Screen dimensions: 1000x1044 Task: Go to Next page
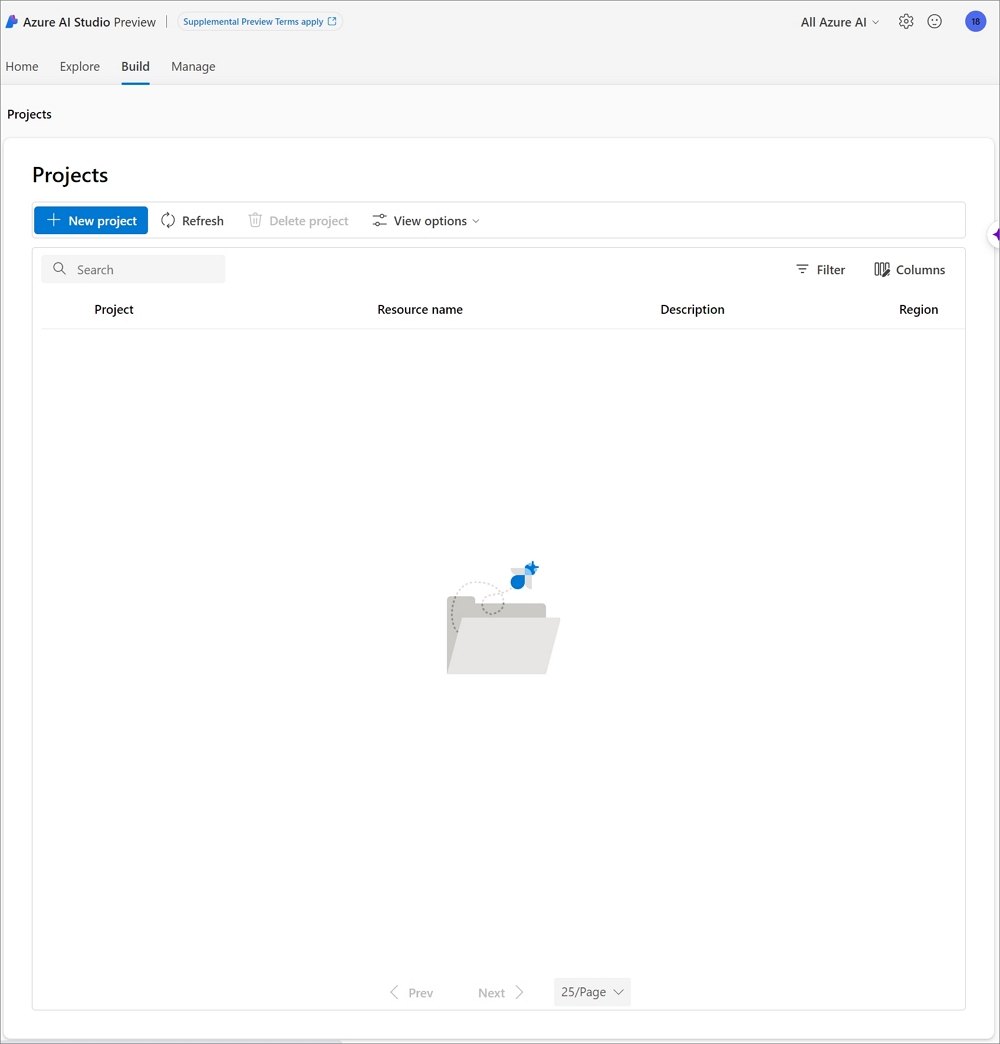pos(501,993)
